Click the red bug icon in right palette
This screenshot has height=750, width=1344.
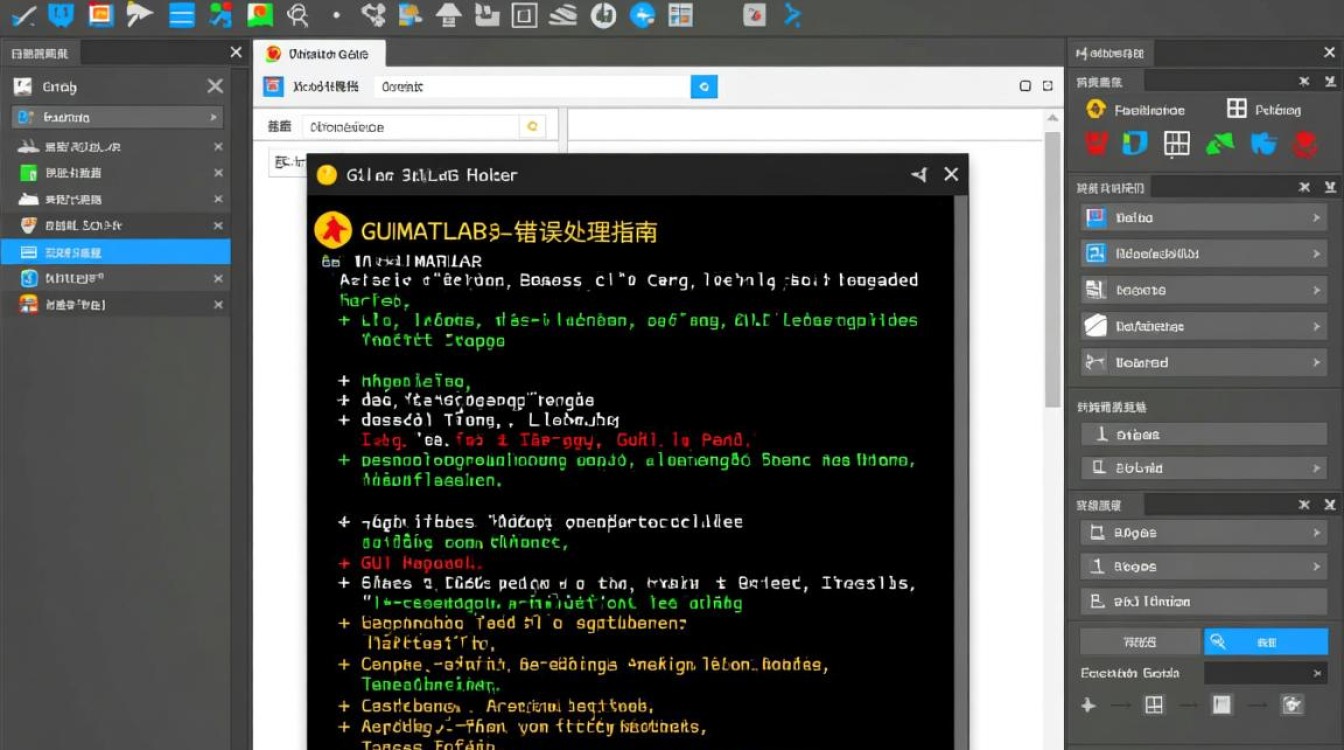[1303, 144]
